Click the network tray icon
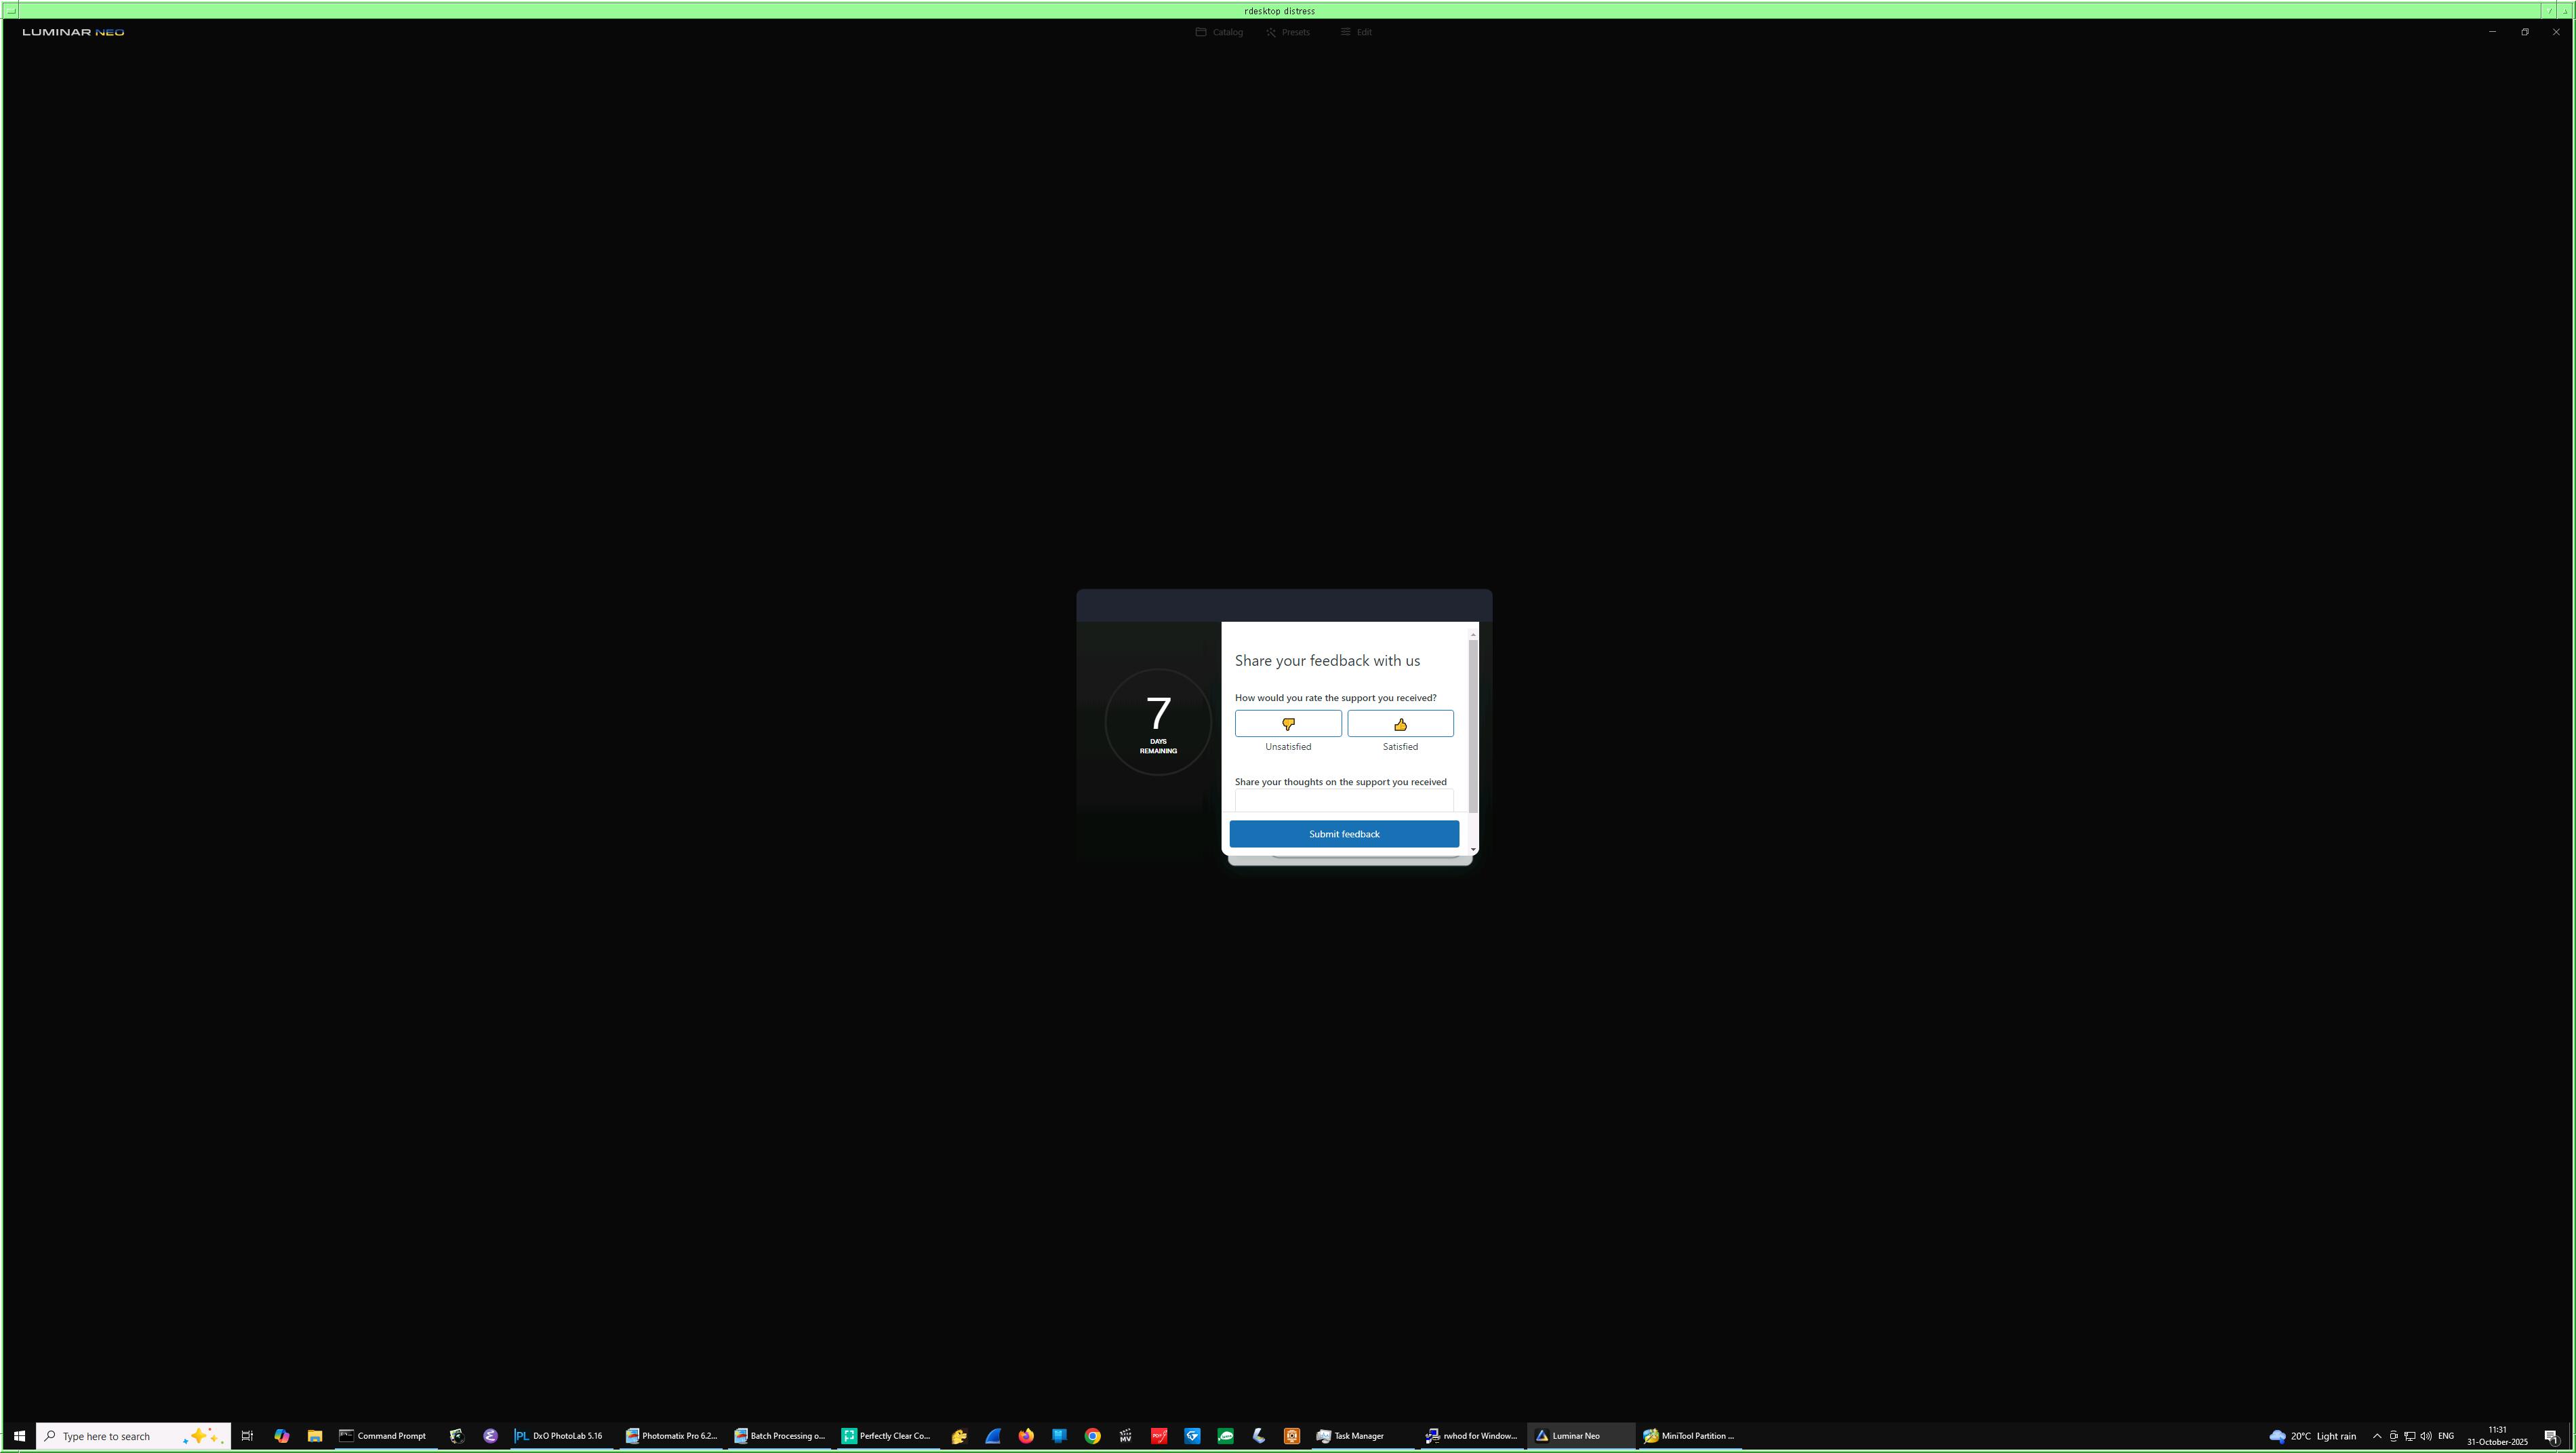The height and width of the screenshot is (1453, 2576). click(x=2410, y=1436)
